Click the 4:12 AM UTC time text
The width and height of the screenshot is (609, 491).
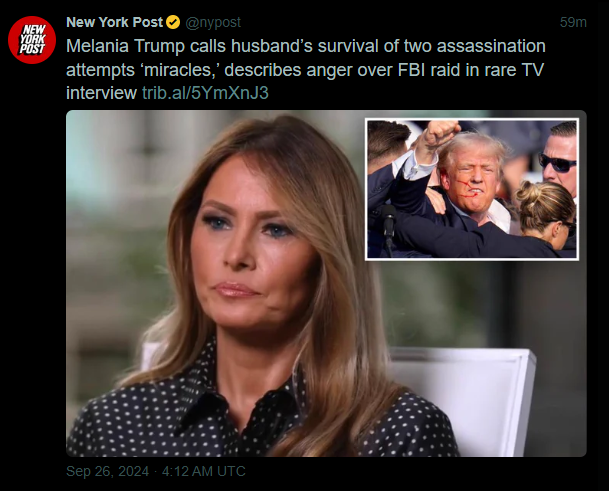pos(204,471)
